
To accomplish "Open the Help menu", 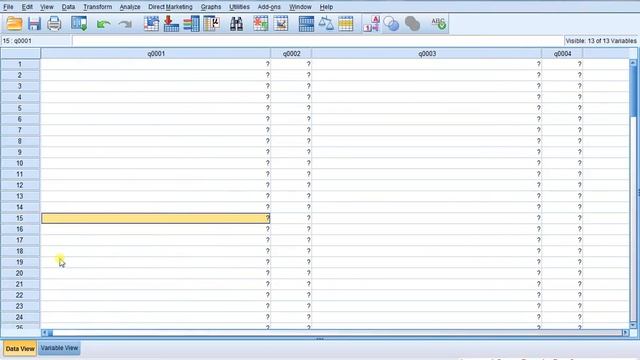I will 326,7.
